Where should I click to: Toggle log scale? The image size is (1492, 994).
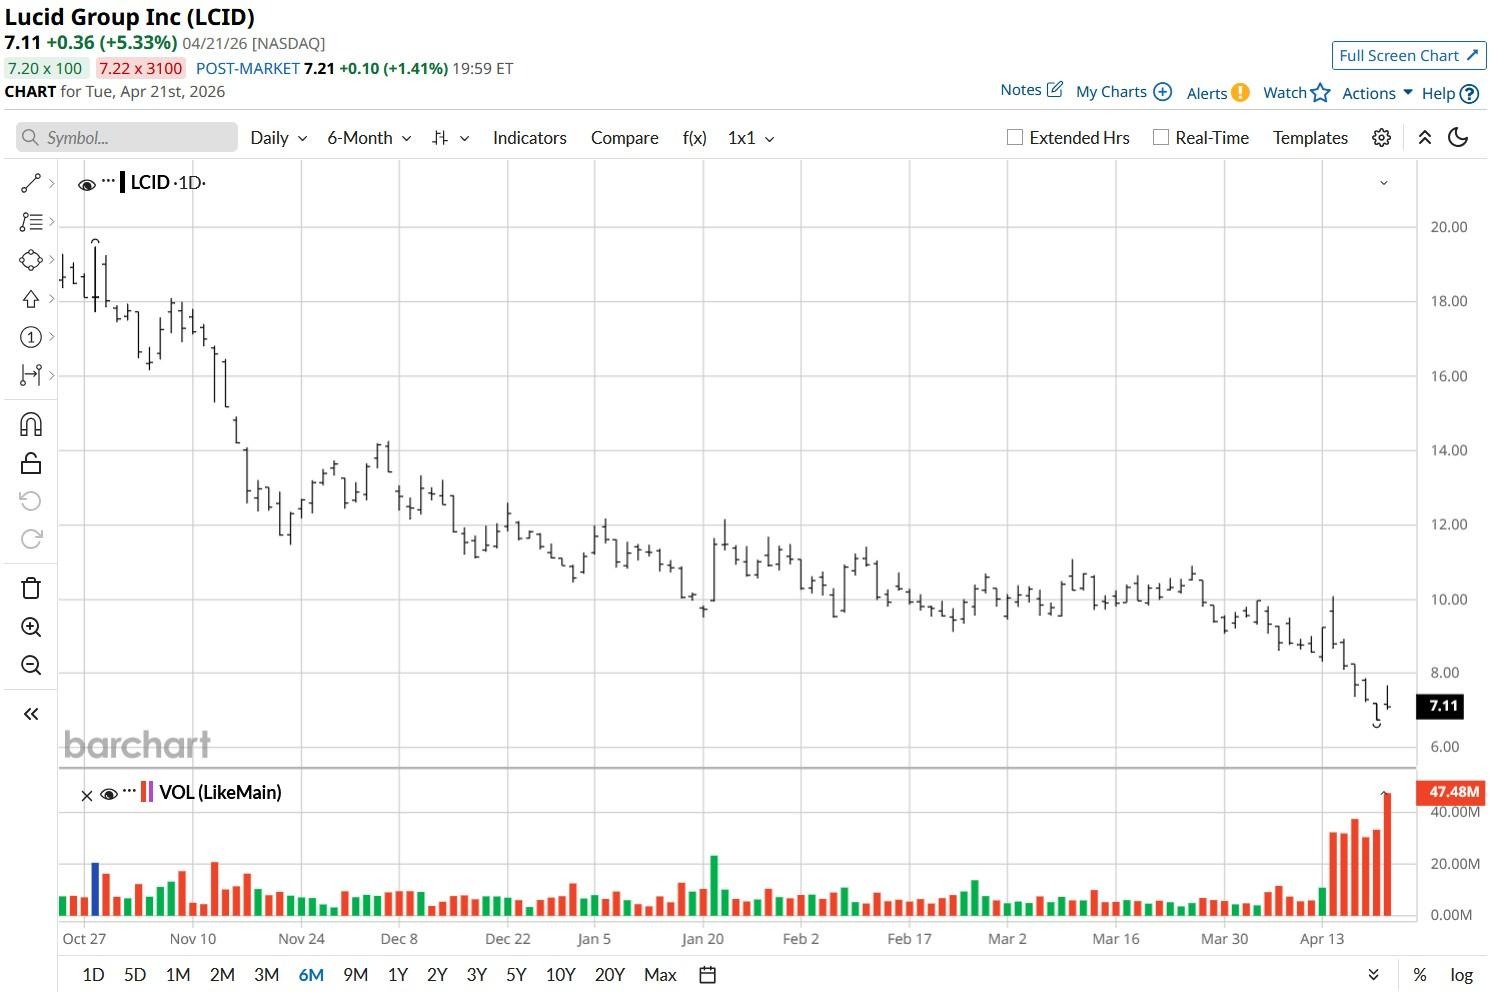1461,975
